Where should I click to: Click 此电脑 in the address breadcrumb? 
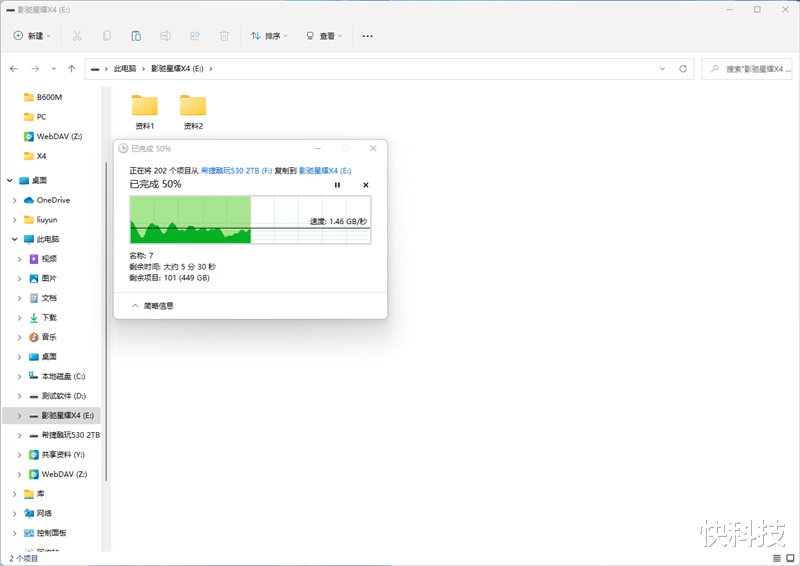(x=124, y=68)
